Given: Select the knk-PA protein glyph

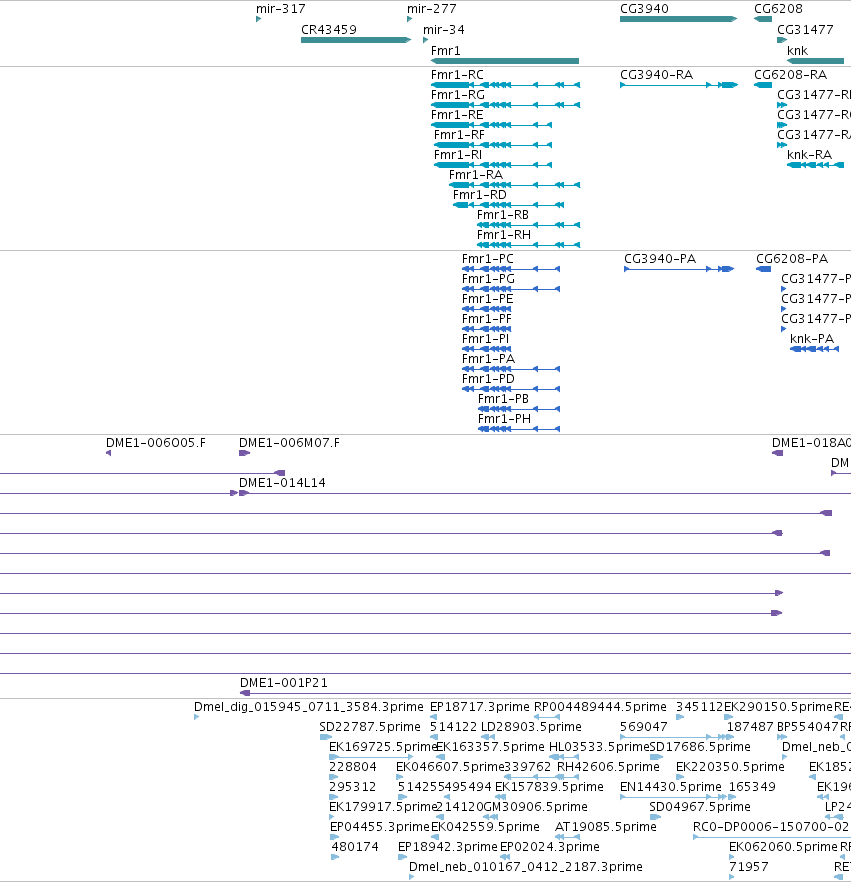Looking at the screenshot, I should point(814,349).
